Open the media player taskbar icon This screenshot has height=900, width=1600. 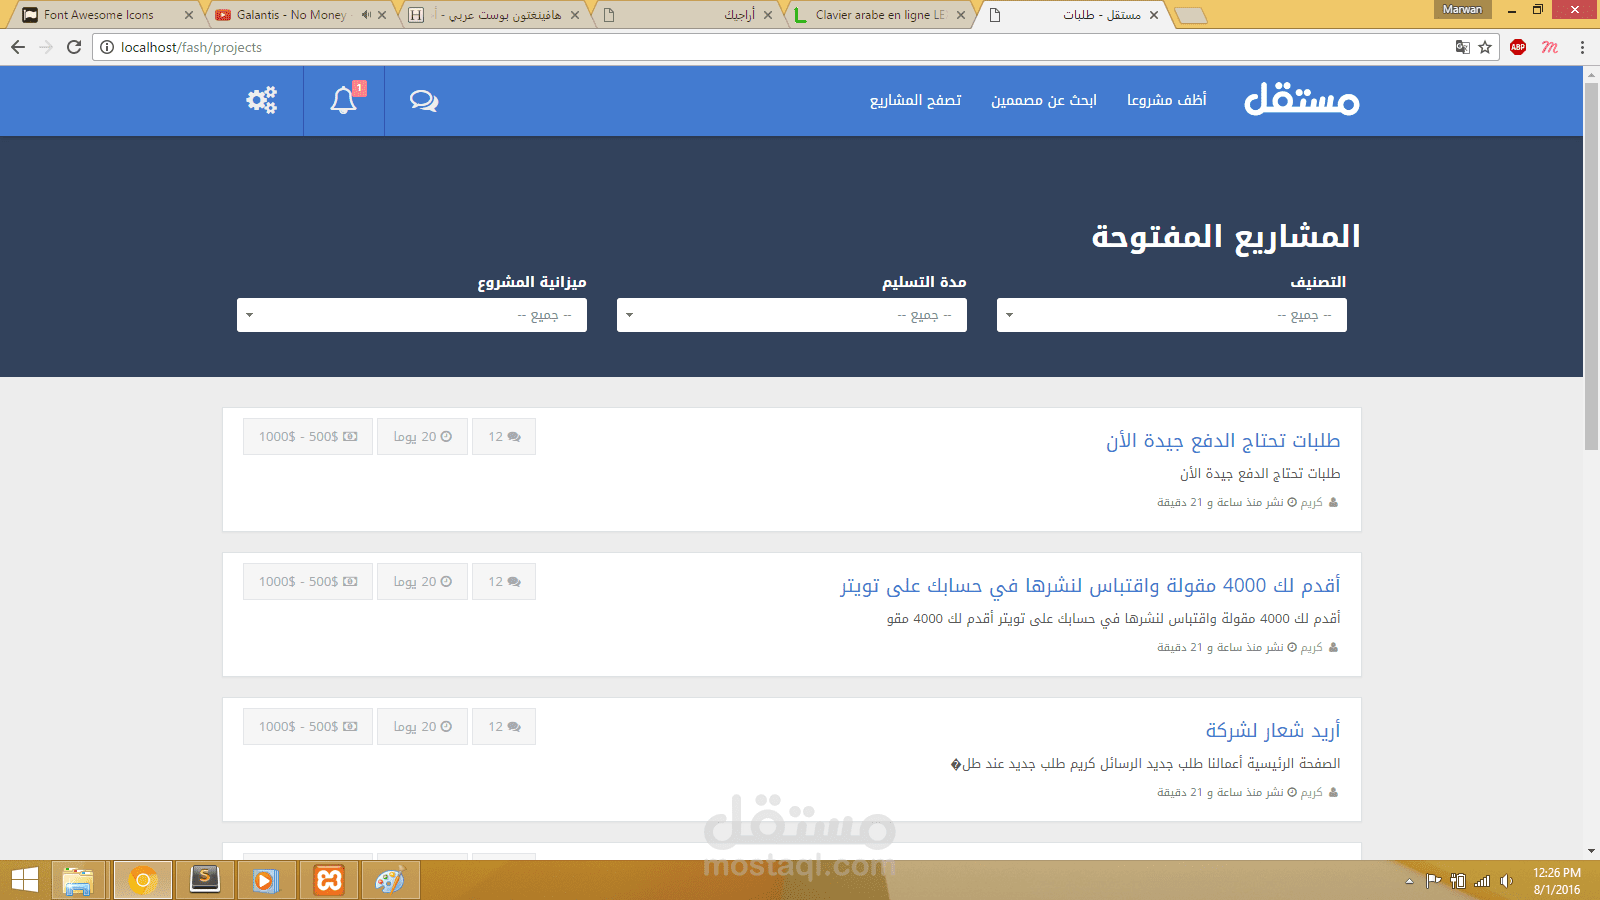266,880
